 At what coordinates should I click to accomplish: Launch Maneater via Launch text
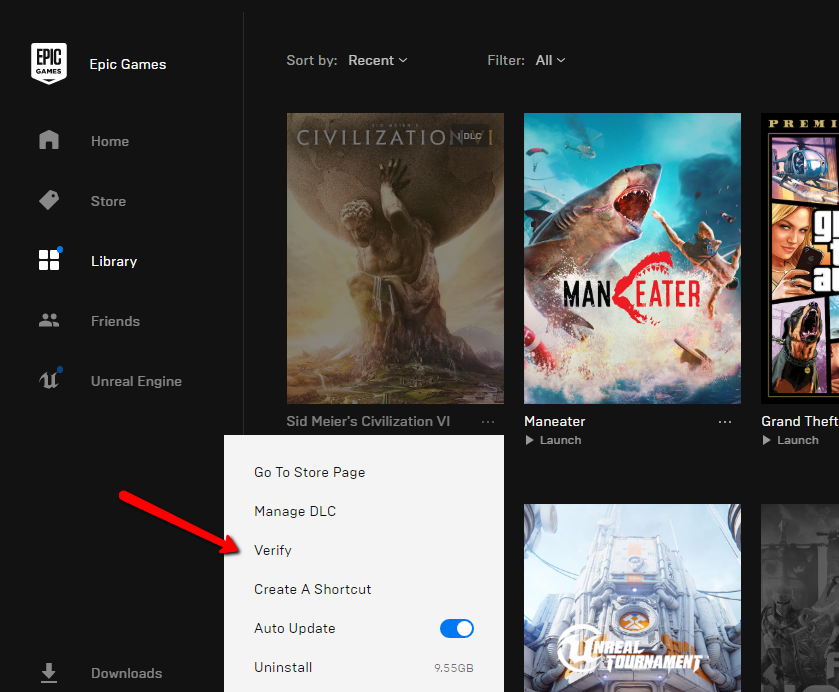pyautogui.click(x=560, y=440)
